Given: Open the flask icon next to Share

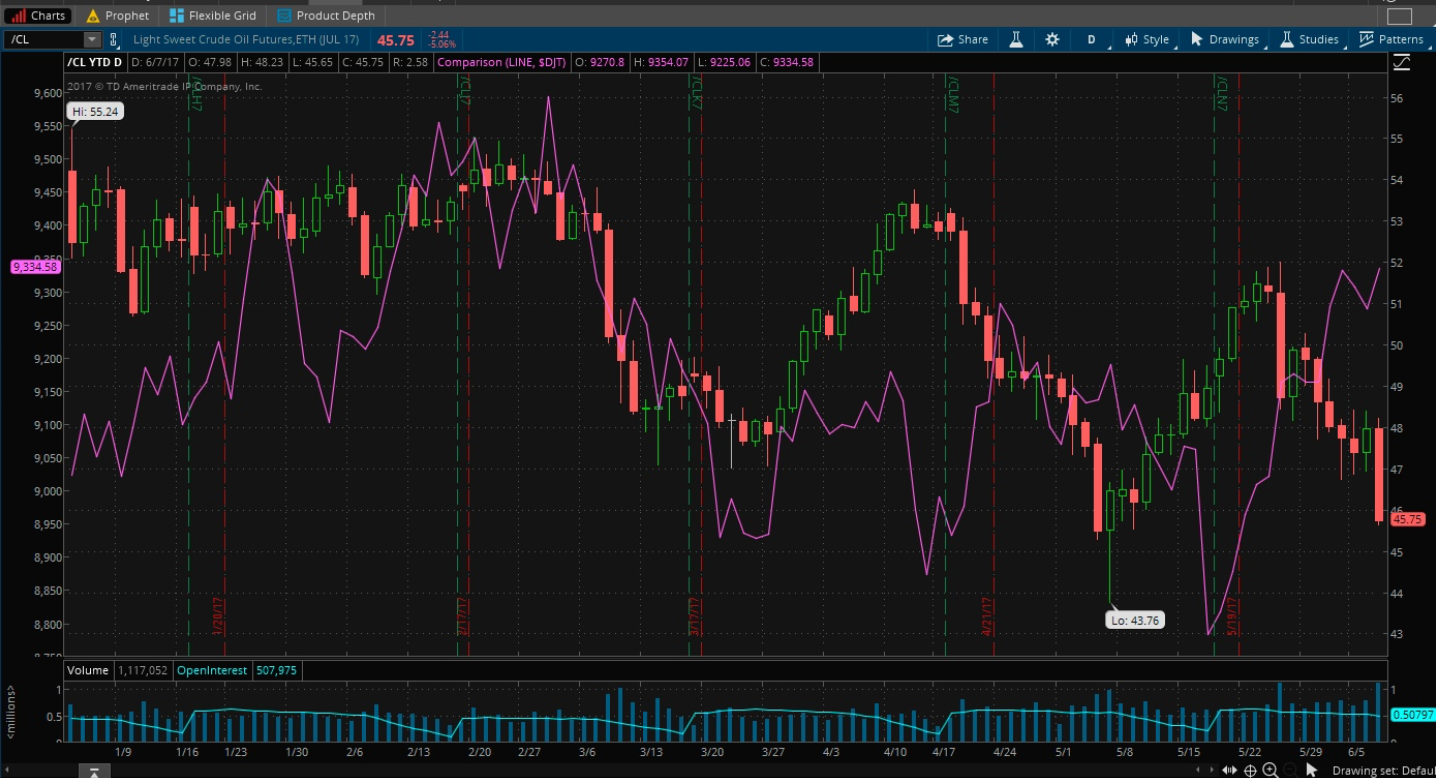Looking at the screenshot, I should coord(1016,40).
